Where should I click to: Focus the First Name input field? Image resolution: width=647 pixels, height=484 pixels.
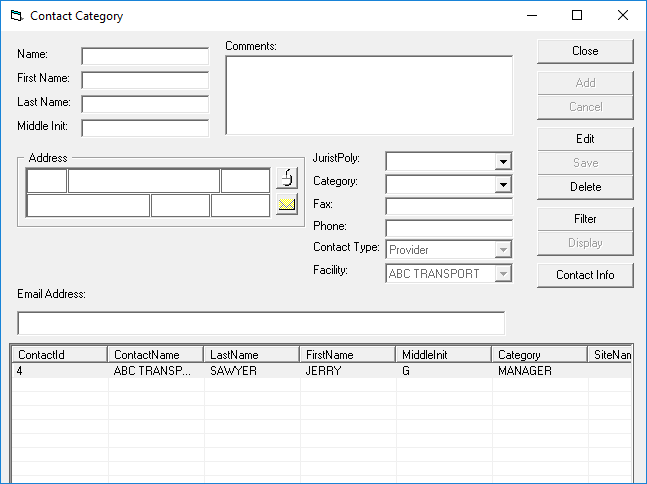point(145,80)
